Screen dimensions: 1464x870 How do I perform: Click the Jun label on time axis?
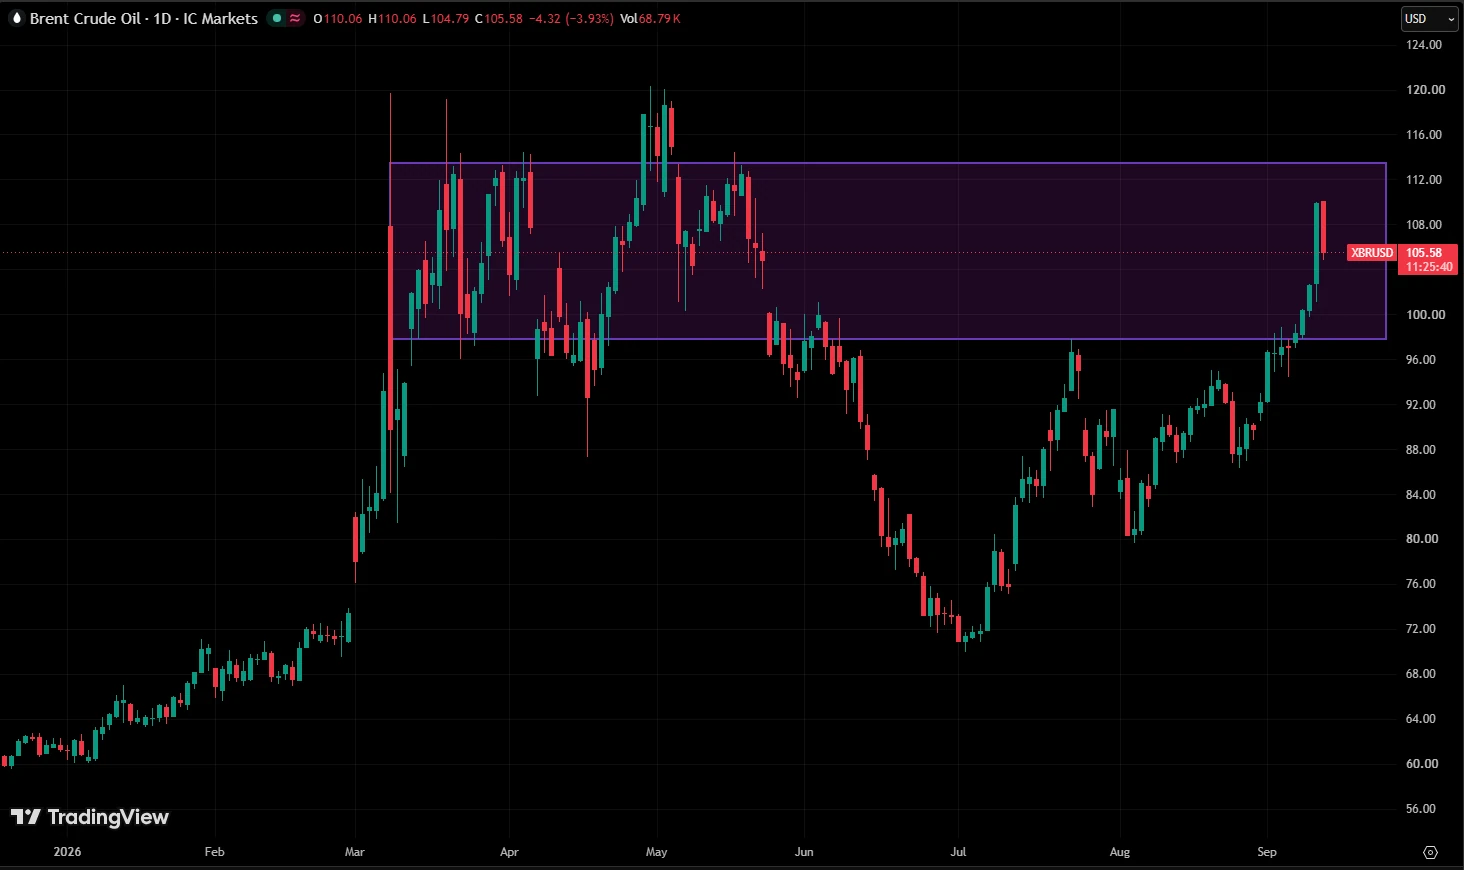804,852
